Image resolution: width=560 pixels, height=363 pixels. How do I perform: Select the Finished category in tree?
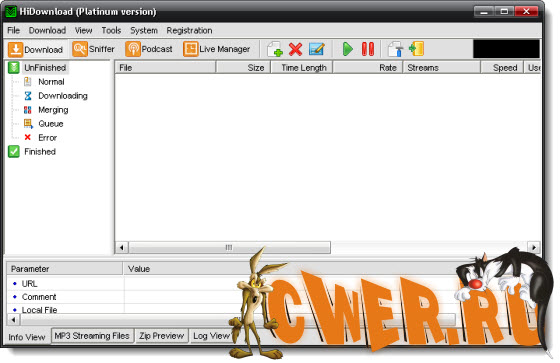(x=40, y=151)
